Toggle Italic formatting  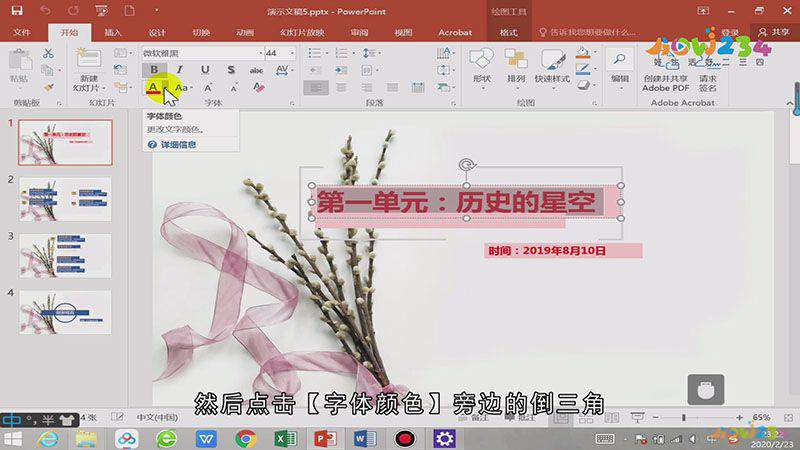click(180, 70)
